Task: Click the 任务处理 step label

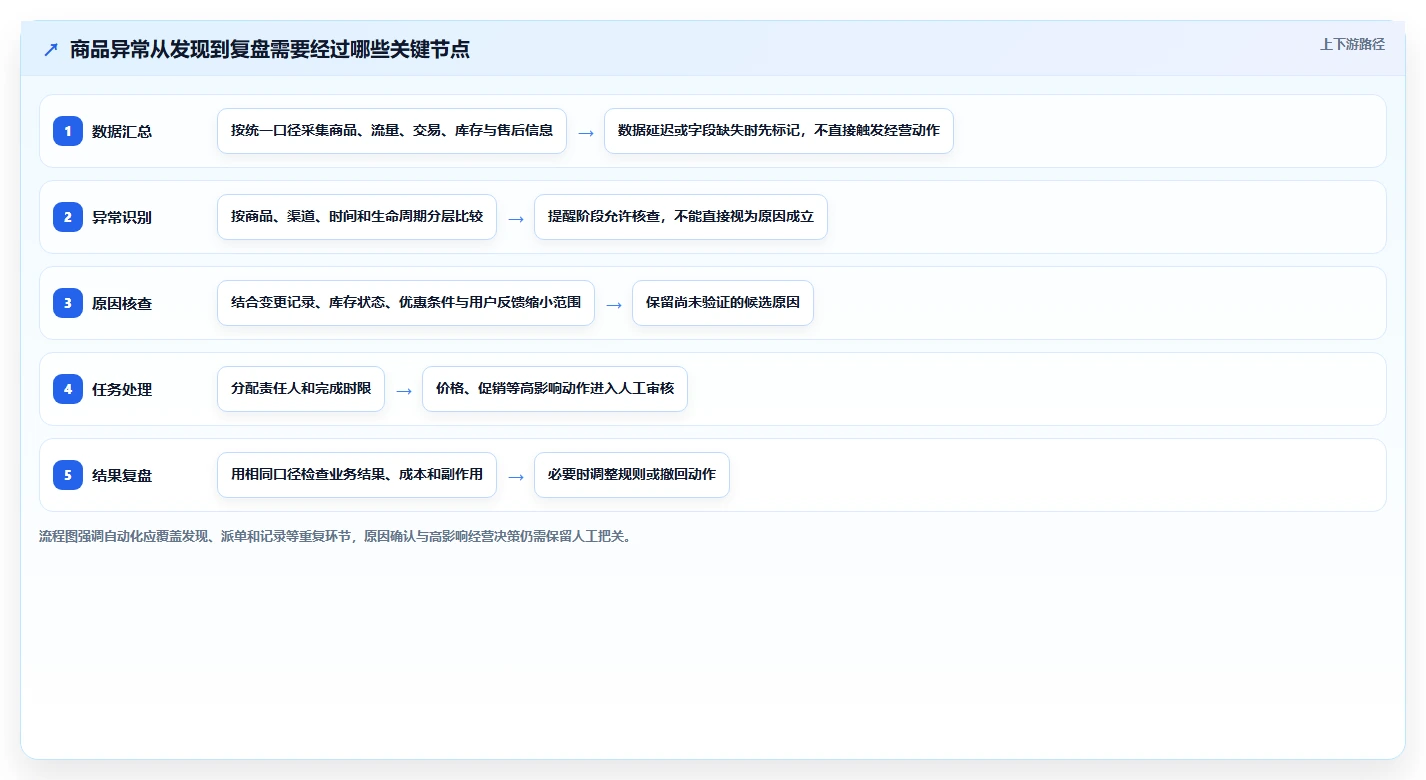Action: click(x=122, y=389)
